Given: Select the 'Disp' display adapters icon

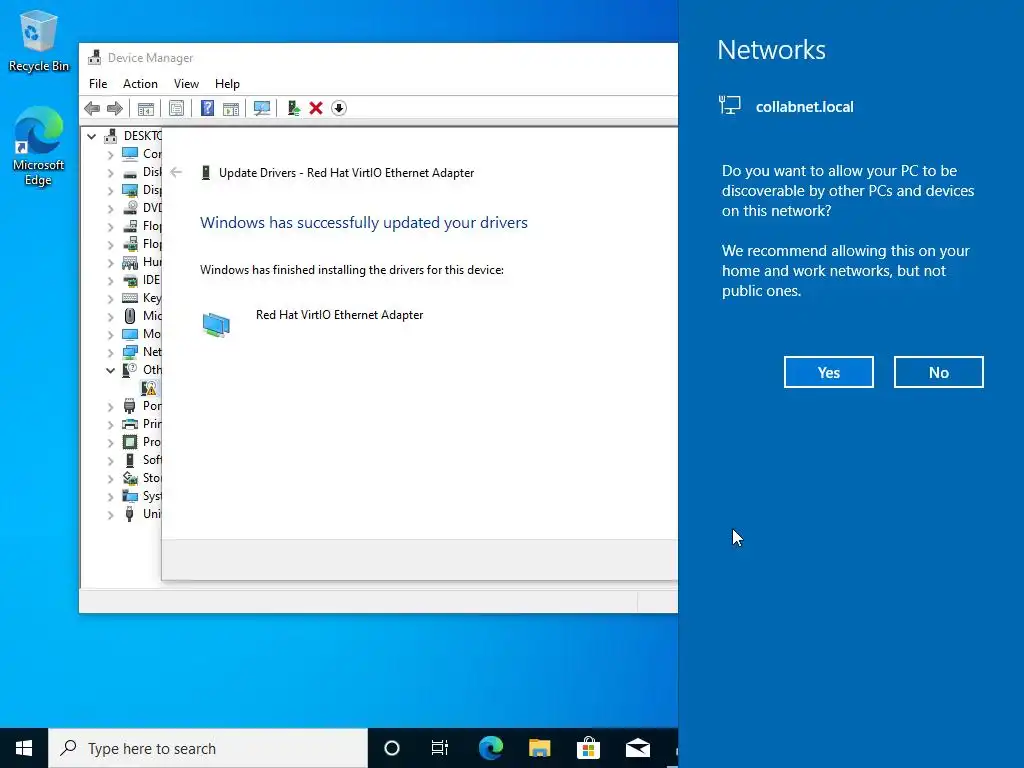Looking at the screenshot, I should (130, 190).
